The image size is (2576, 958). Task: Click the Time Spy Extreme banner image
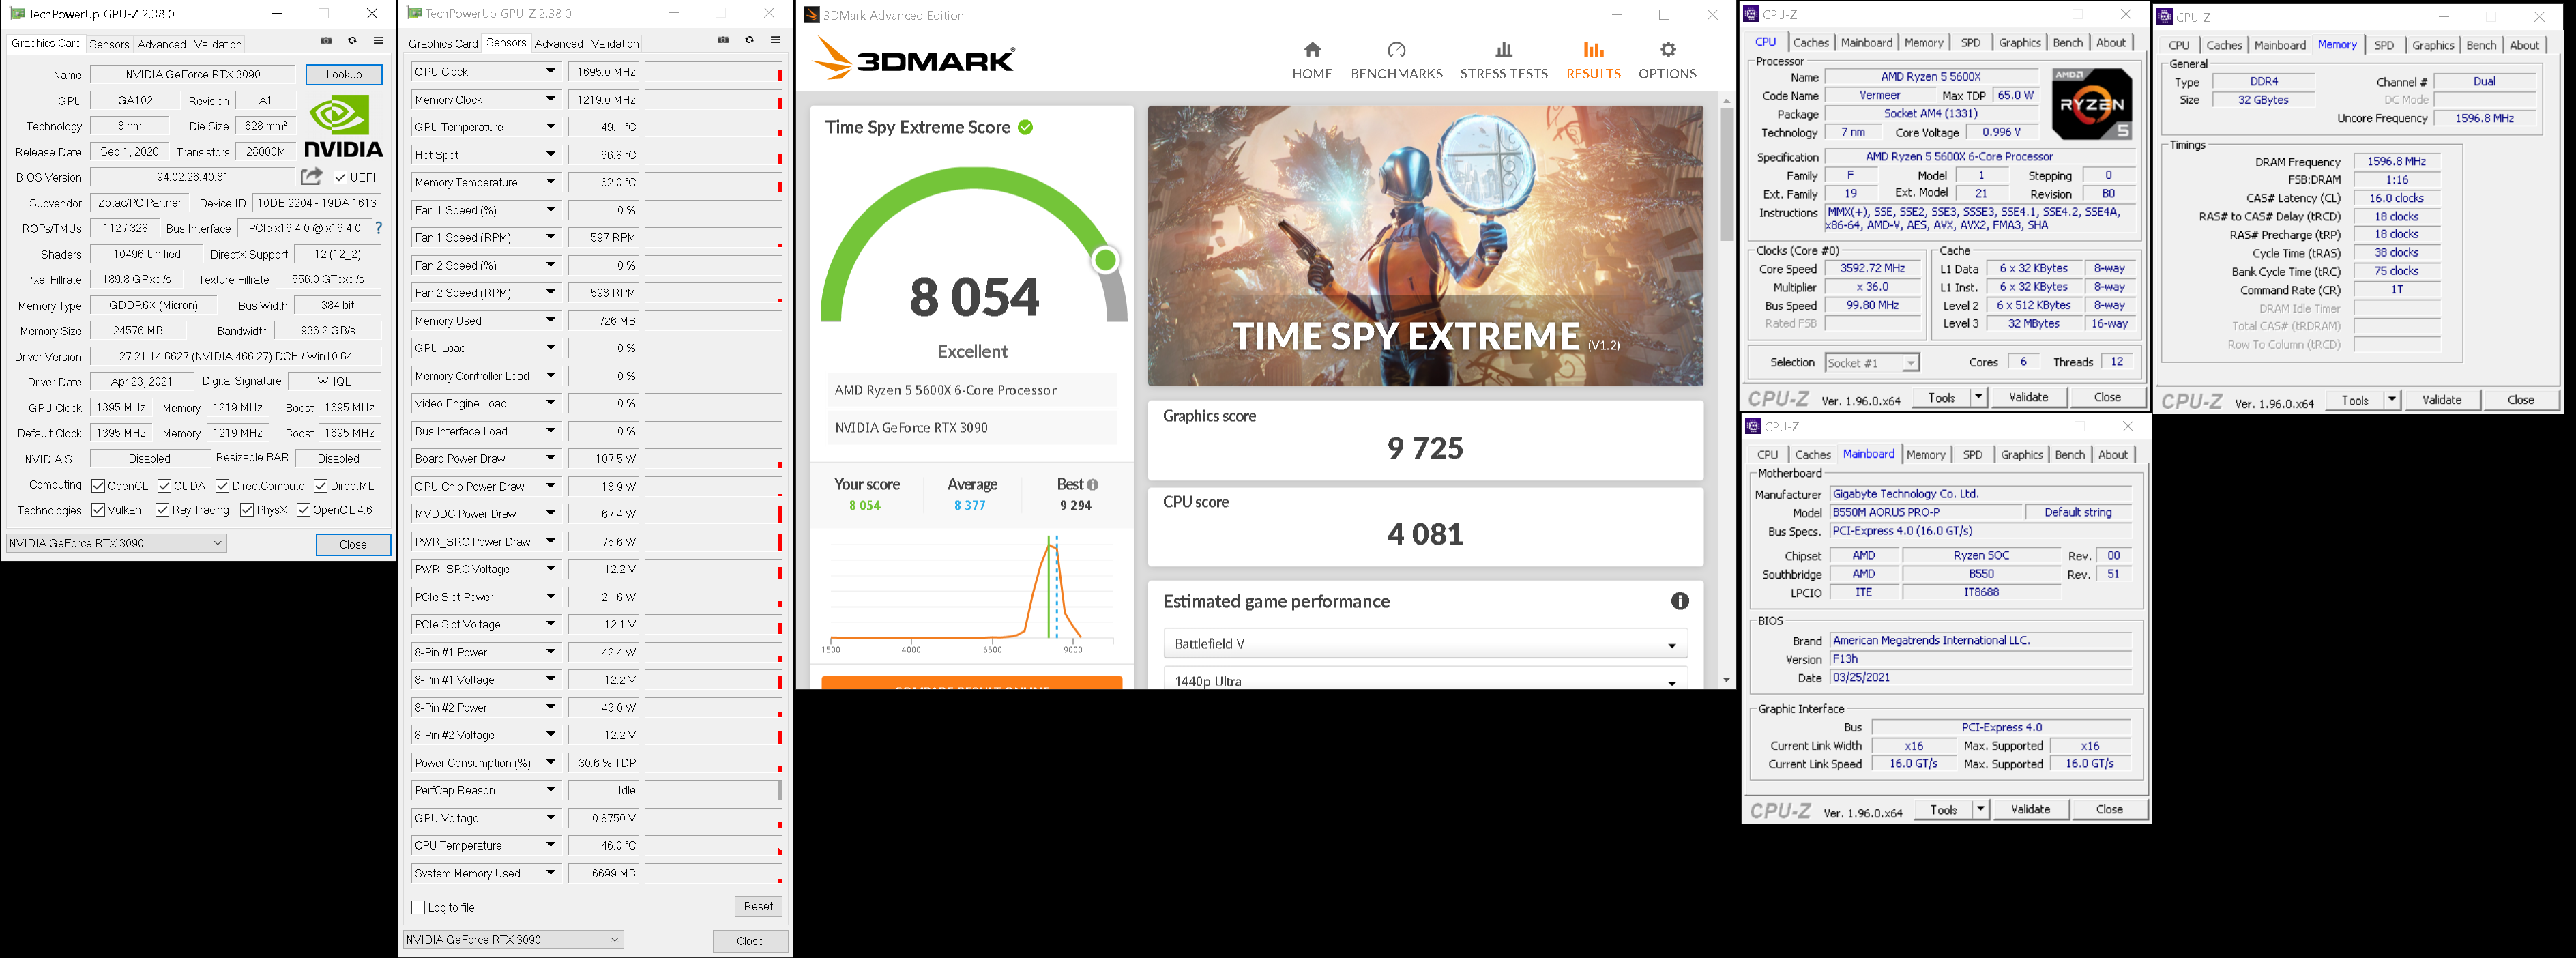point(1425,246)
